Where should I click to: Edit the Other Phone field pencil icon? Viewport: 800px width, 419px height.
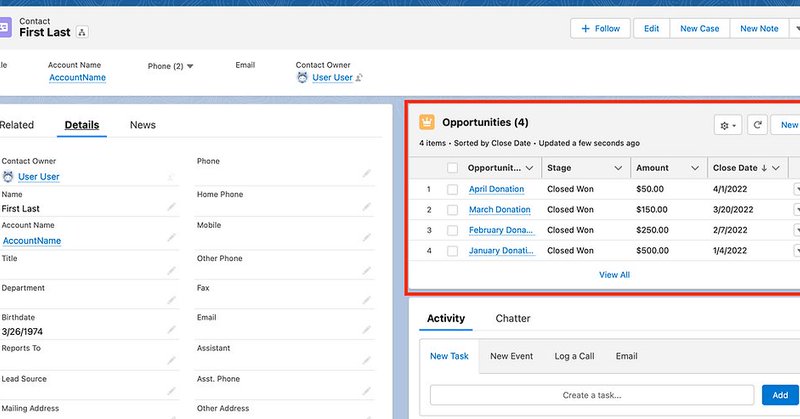366,270
